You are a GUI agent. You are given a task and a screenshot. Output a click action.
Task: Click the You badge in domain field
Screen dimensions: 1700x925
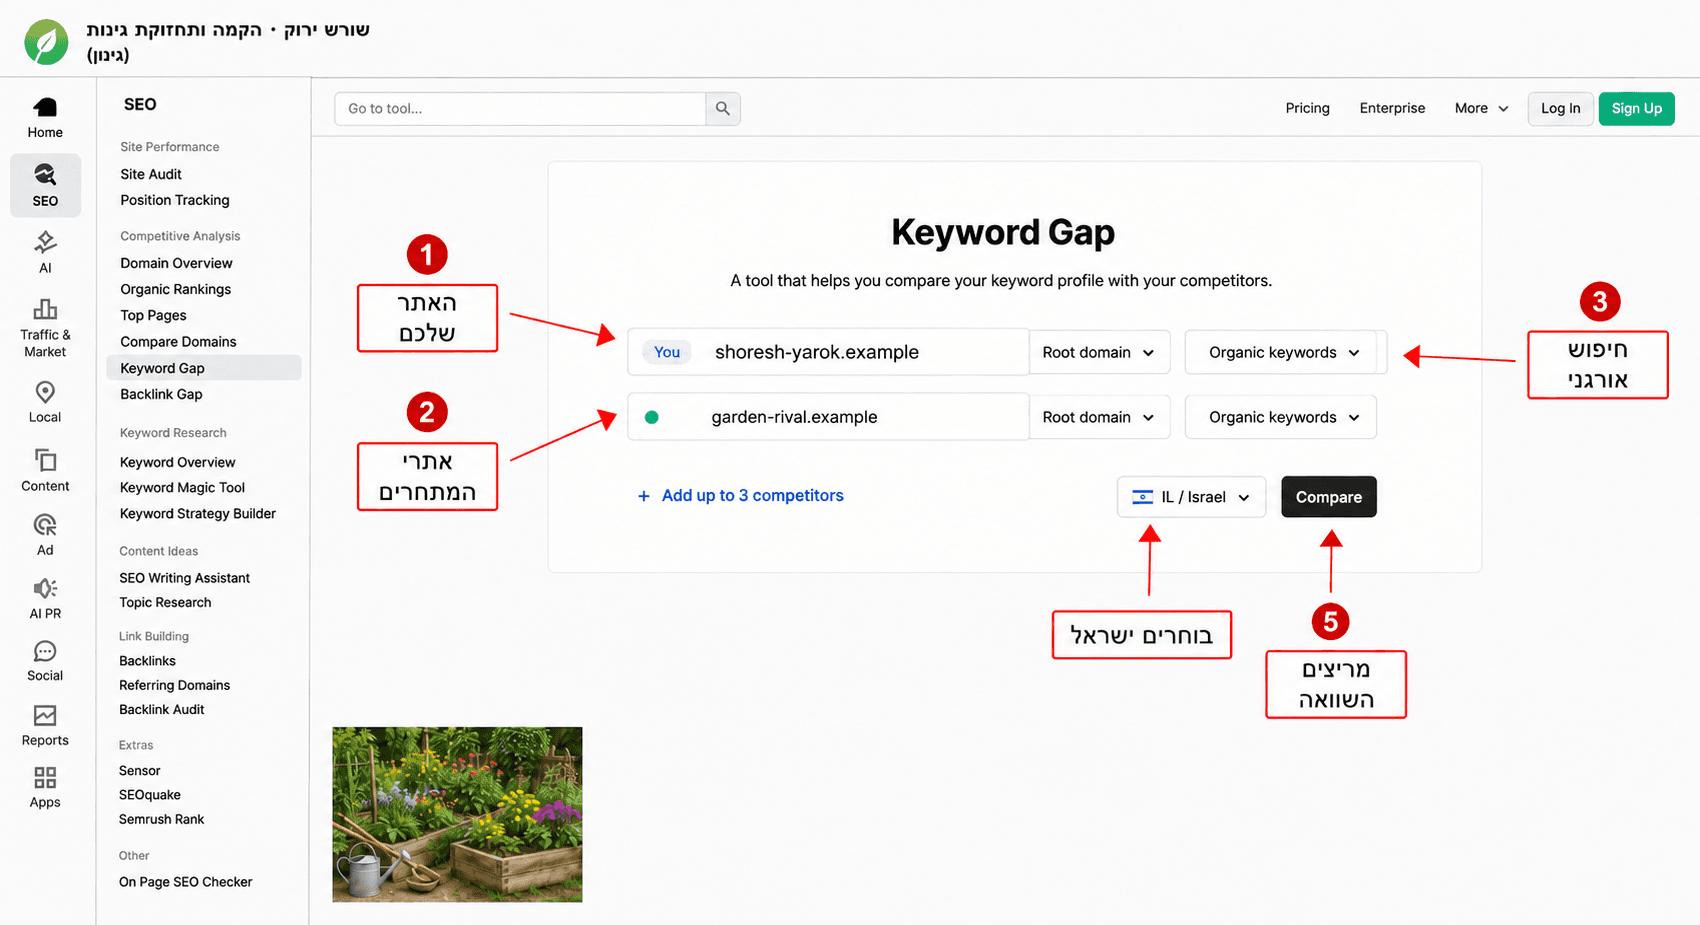[667, 352]
